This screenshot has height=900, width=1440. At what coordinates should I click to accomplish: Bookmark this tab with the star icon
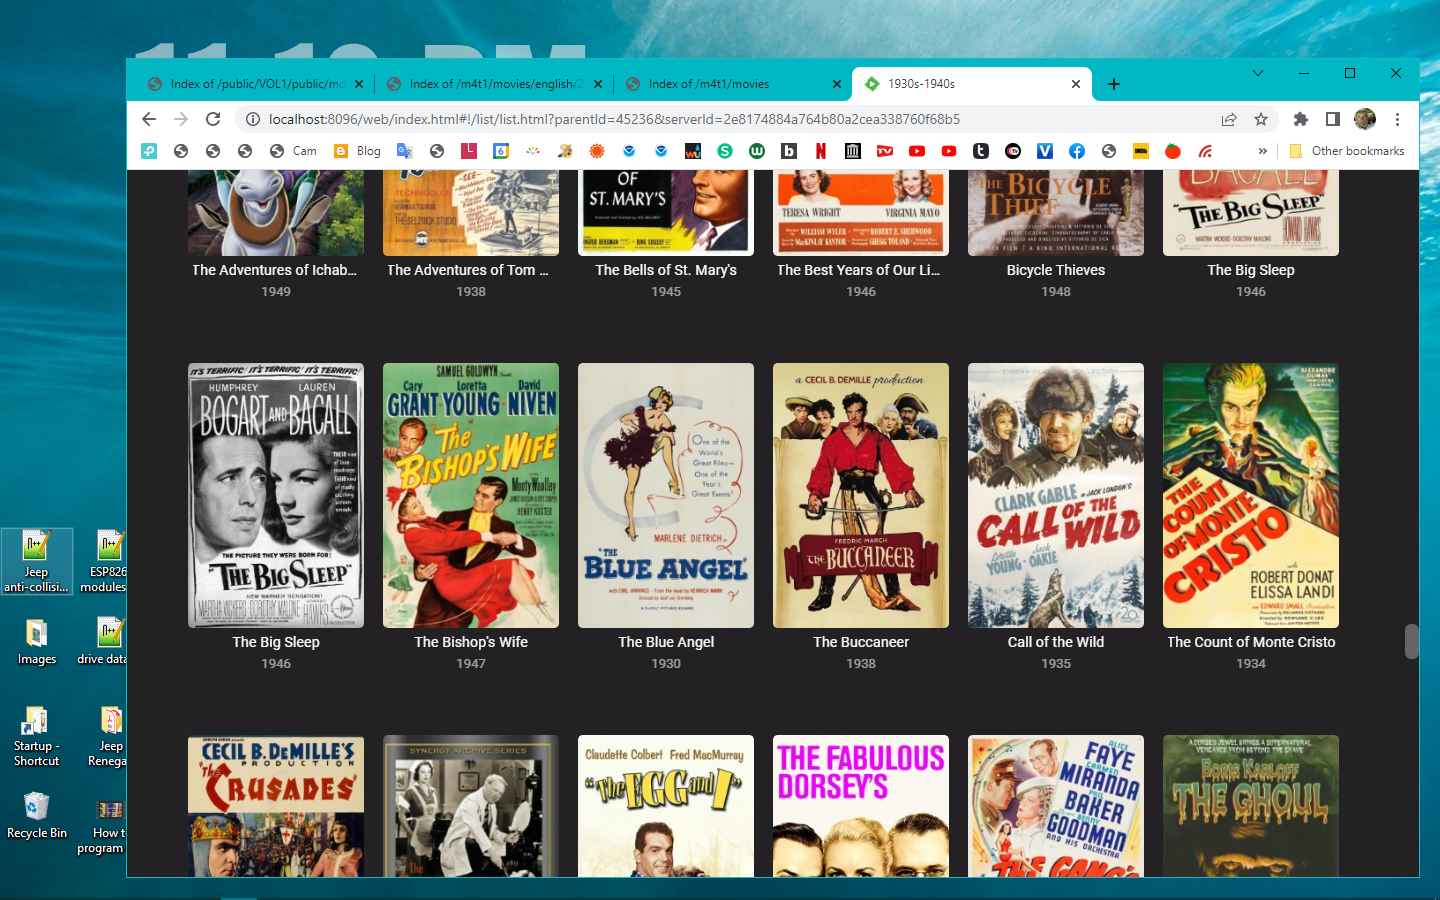(1261, 119)
